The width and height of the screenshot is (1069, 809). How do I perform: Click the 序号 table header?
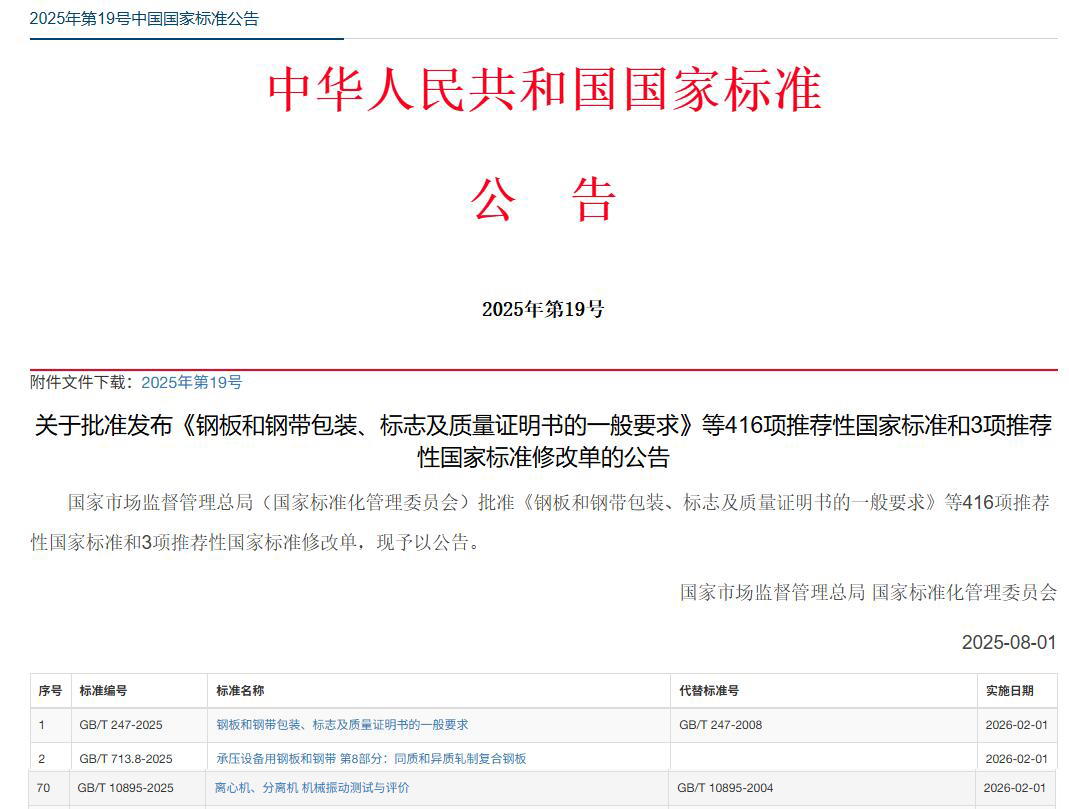click(48, 690)
